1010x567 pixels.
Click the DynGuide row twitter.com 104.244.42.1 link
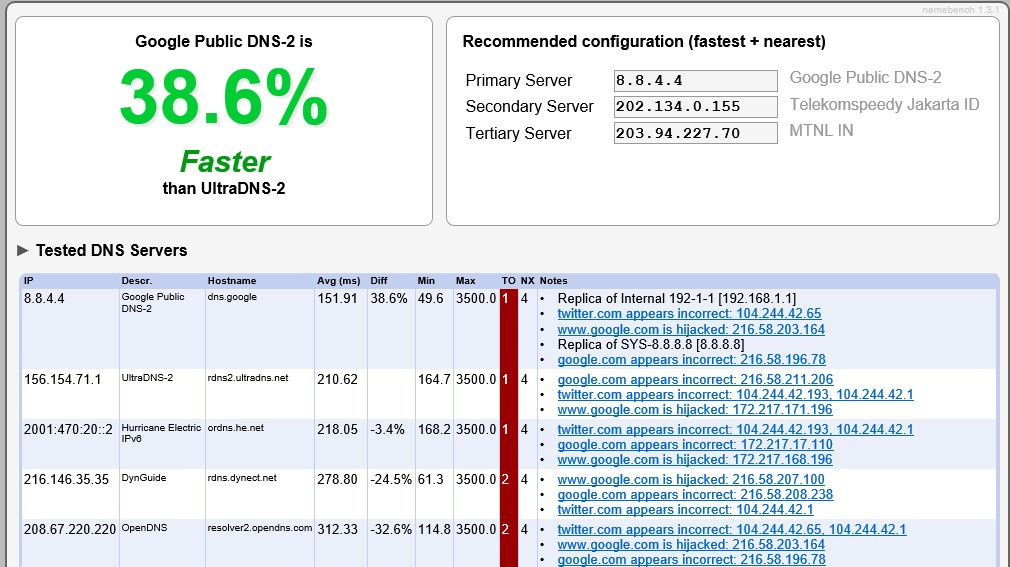(x=685, y=510)
